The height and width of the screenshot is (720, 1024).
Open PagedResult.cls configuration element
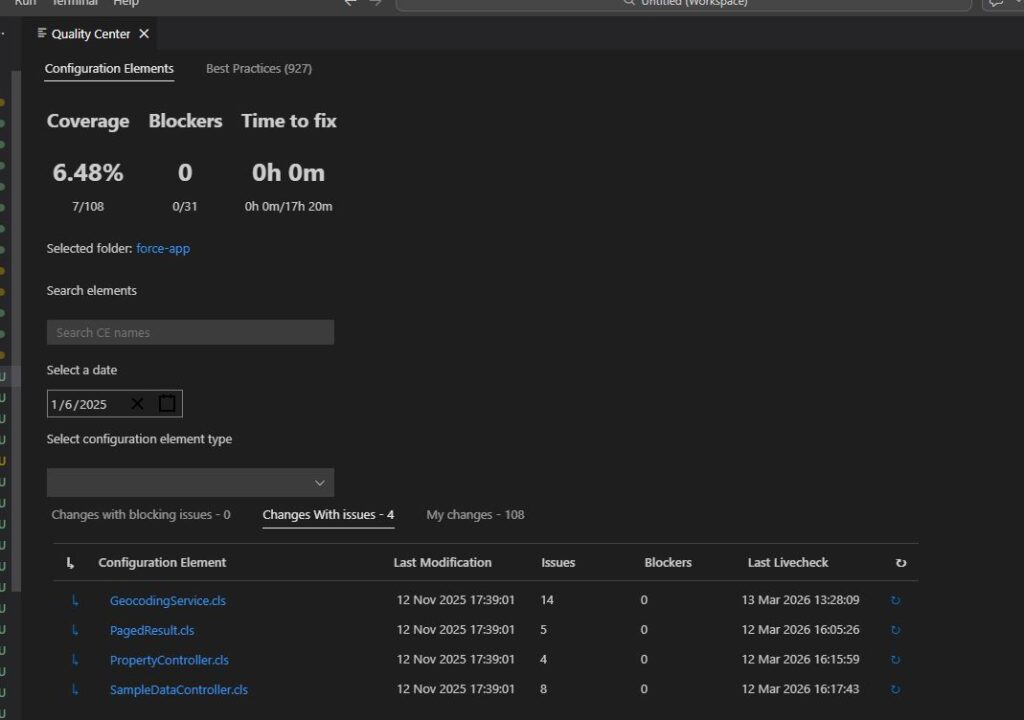(152, 631)
